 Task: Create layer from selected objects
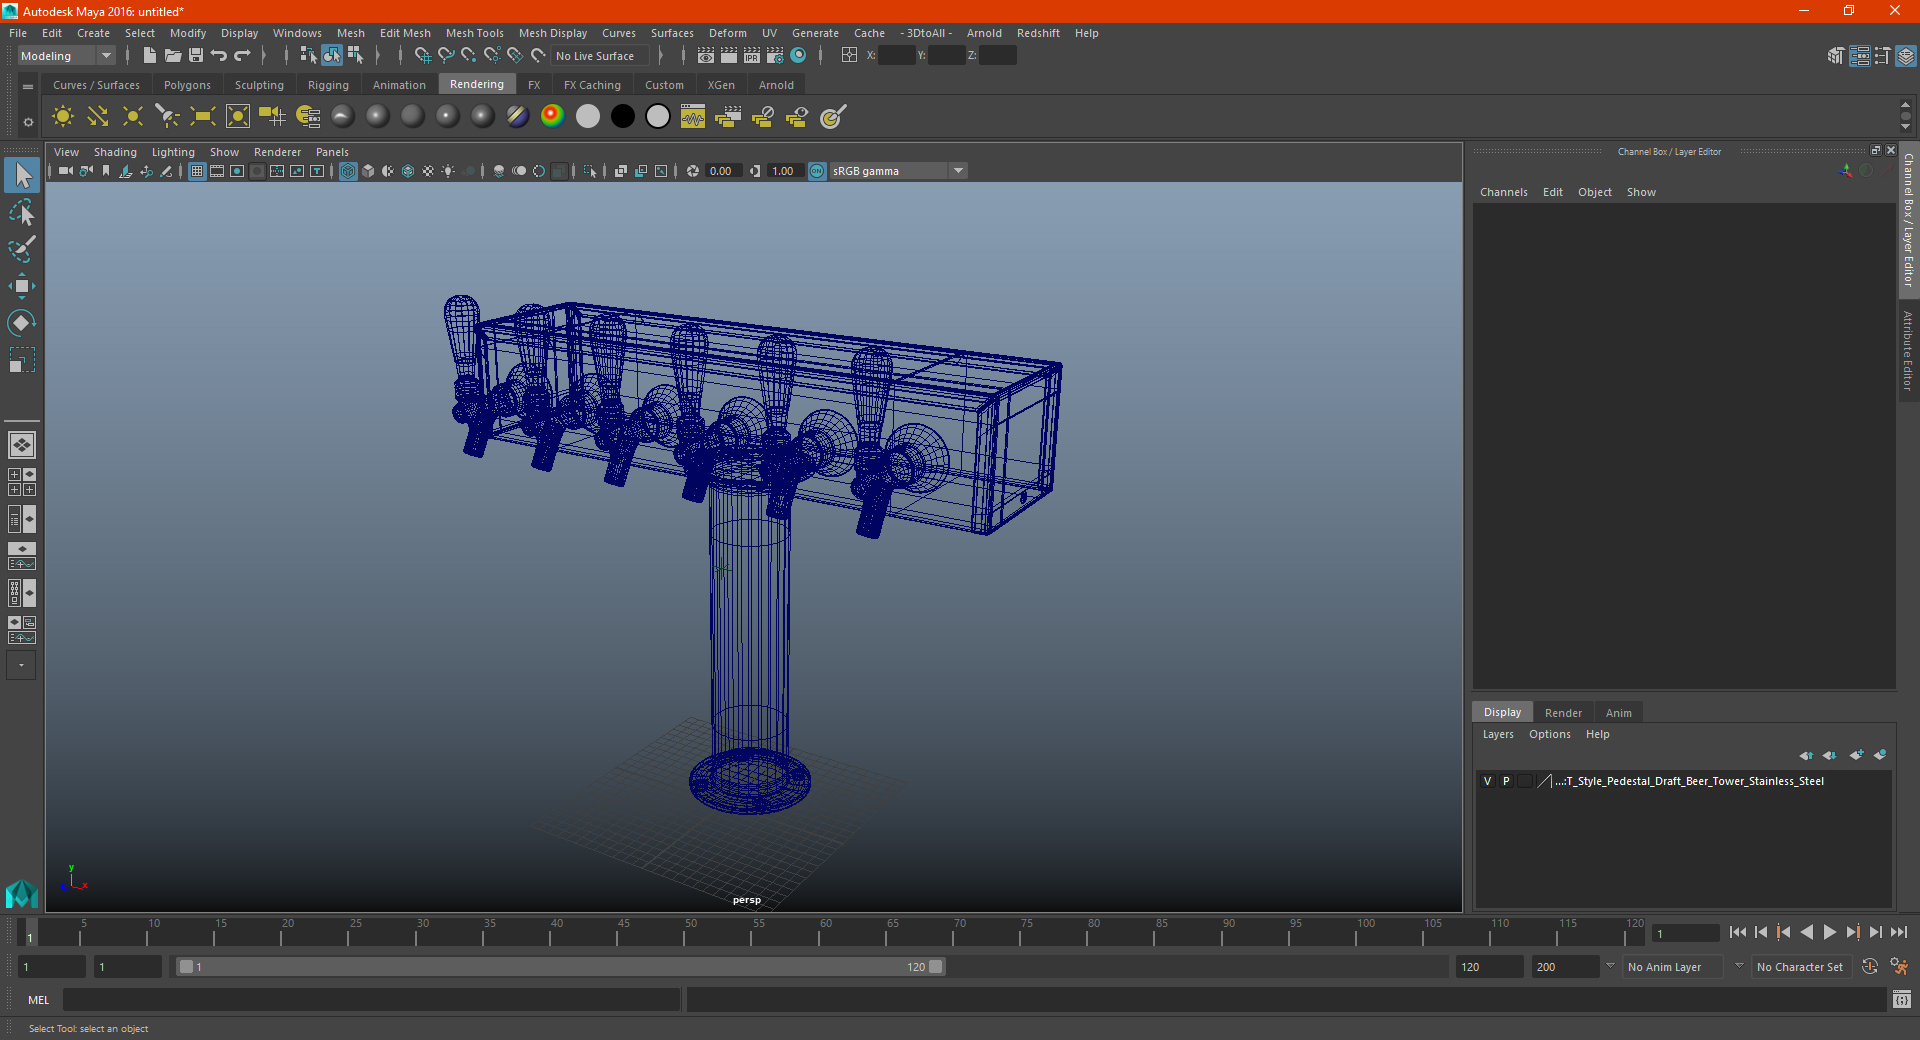click(x=1880, y=755)
